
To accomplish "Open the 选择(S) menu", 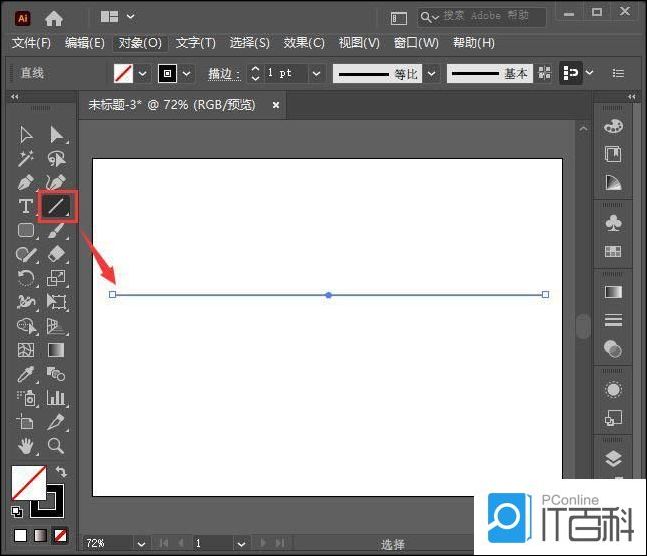I will [x=249, y=43].
